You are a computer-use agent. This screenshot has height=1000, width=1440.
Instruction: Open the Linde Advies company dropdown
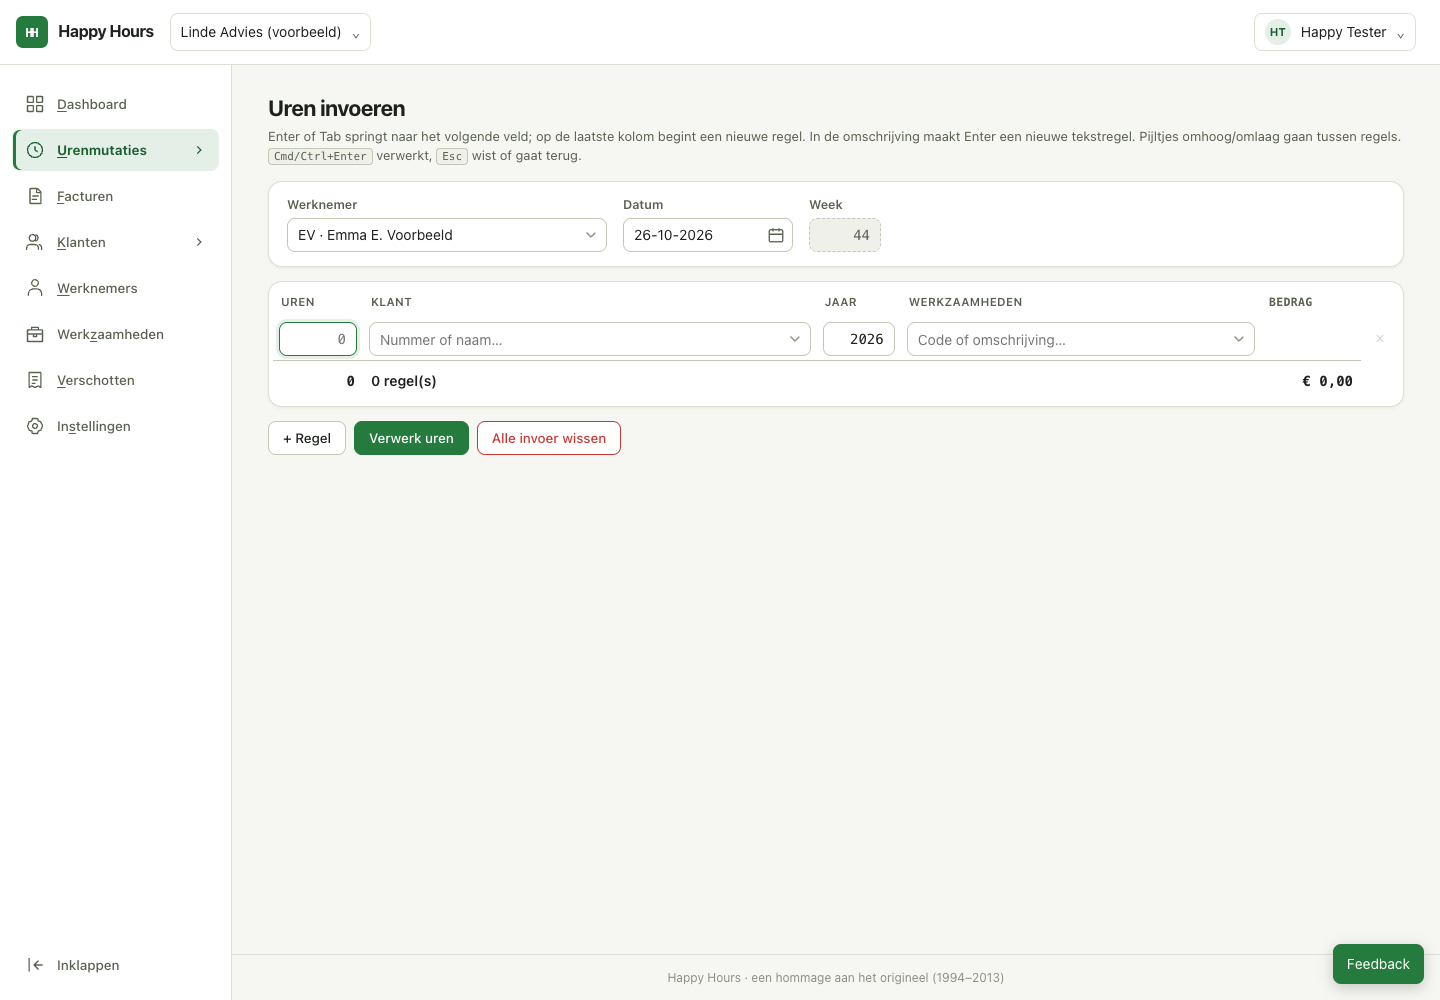point(270,32)
